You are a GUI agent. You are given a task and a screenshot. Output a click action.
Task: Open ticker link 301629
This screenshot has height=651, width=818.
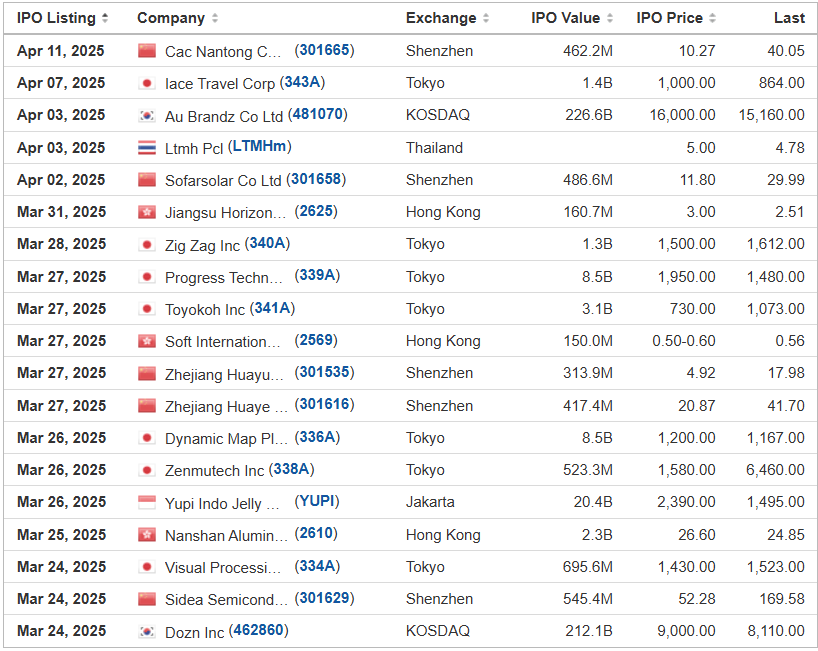324,598
